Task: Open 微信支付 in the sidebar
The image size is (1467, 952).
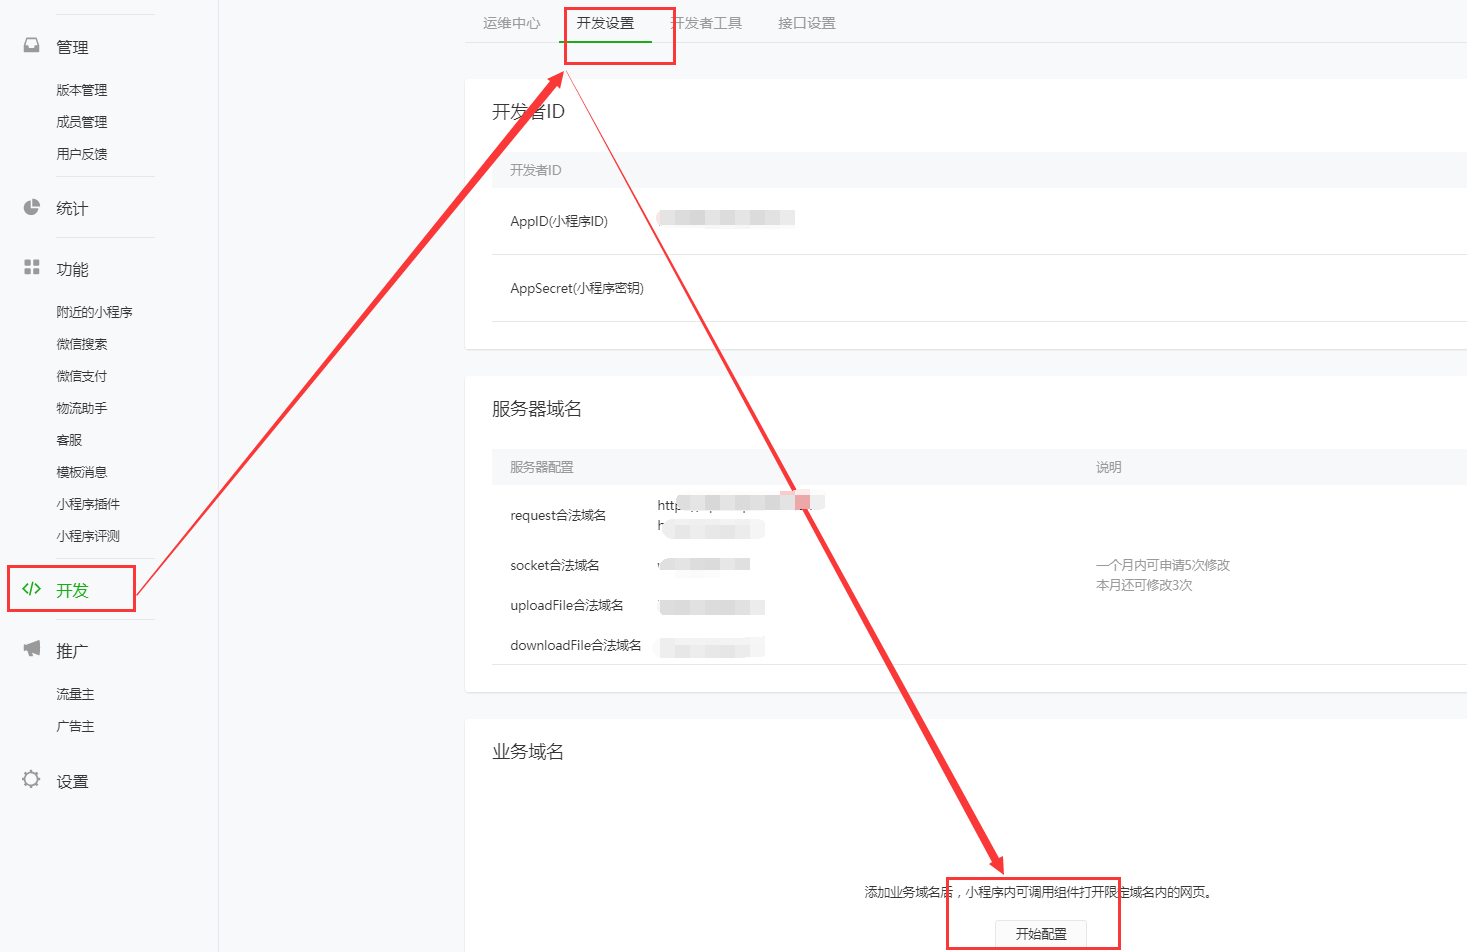Action: tap(82, 376)
